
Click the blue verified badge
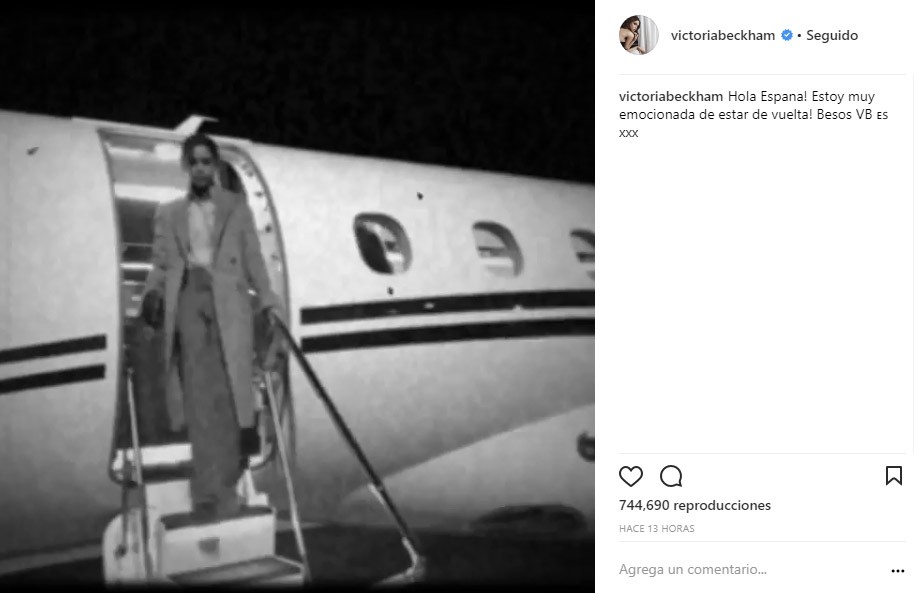(x=786, y=35)
